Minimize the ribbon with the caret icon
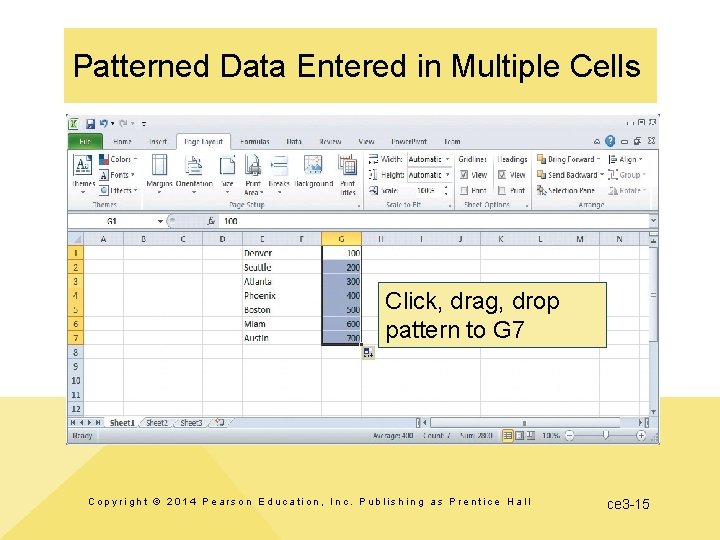Viewport: 720px width, 540px height. 596,141
